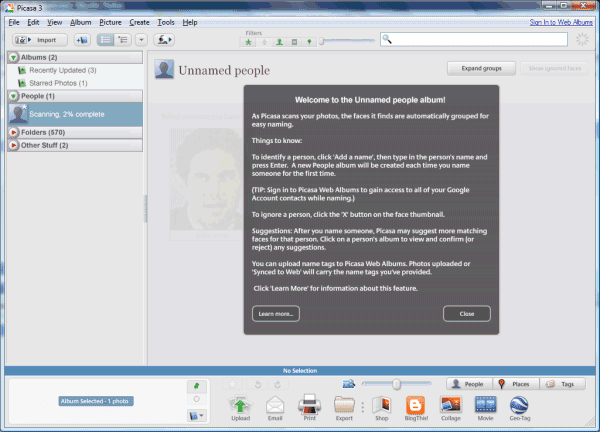
Task: Filter photos with geotags
Action: pos(309,42)
